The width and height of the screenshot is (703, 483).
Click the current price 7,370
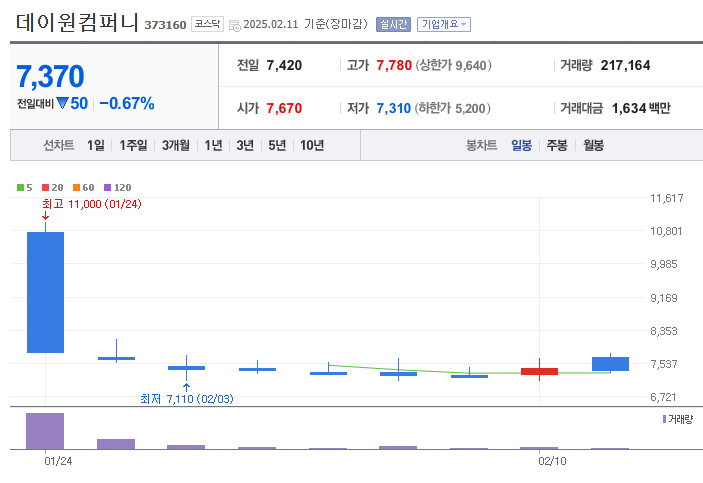click(50, 76)
